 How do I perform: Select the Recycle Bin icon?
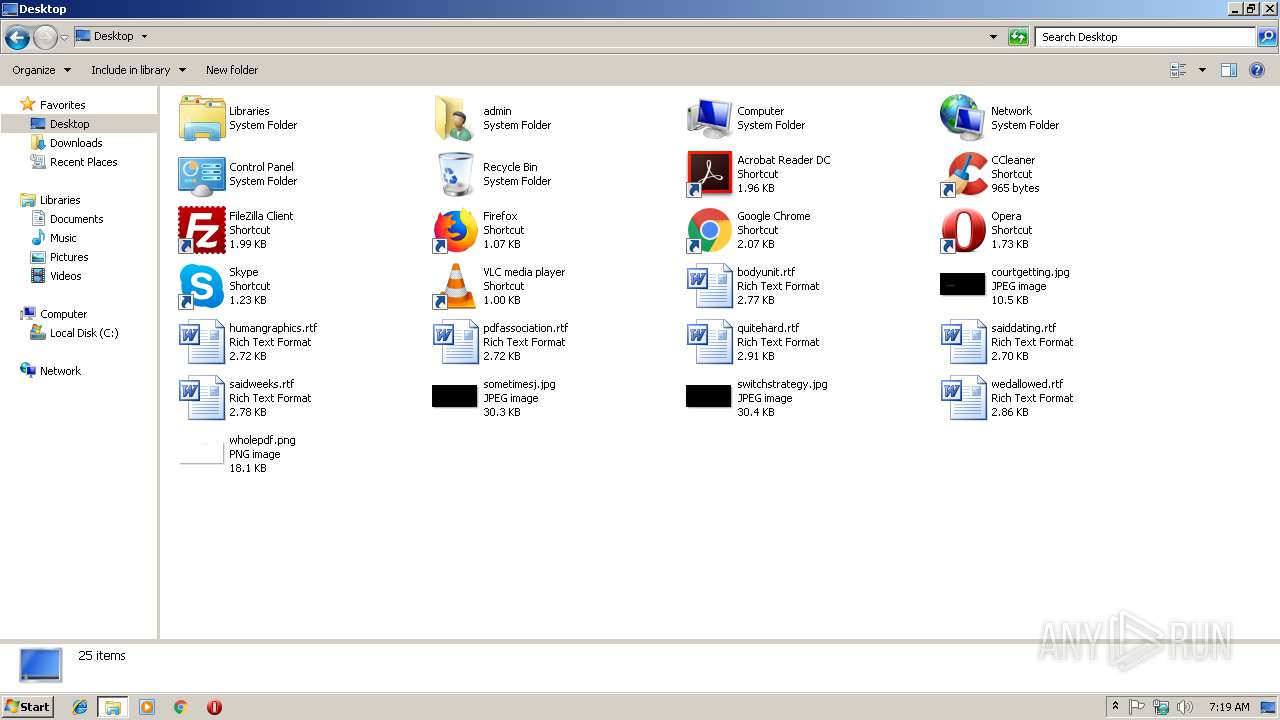click(x=456, y=174)
